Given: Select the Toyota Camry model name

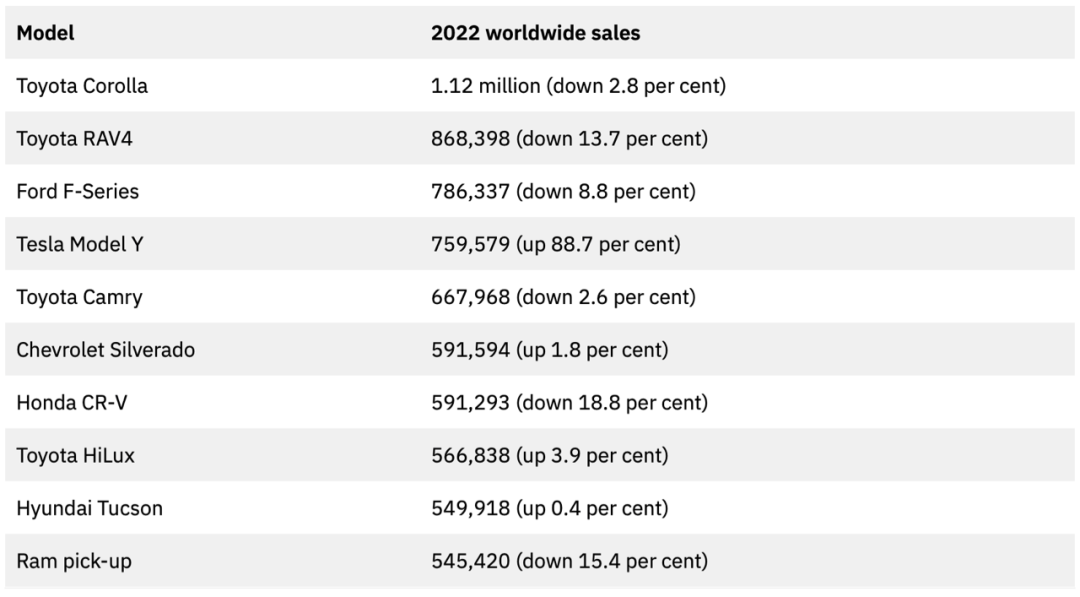Looking at the screenshot, I should (79, 297).
